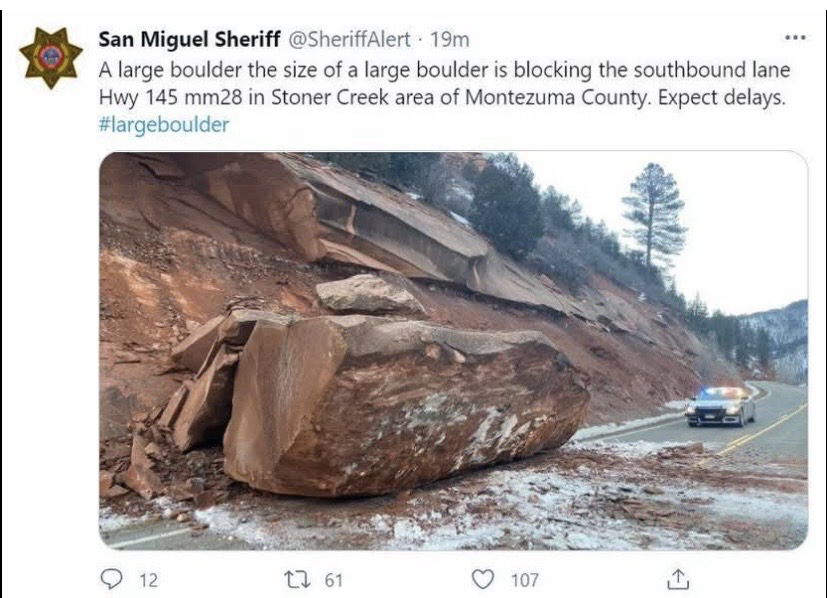
Task: Click the police car in the photo
Action: (720, 407)
